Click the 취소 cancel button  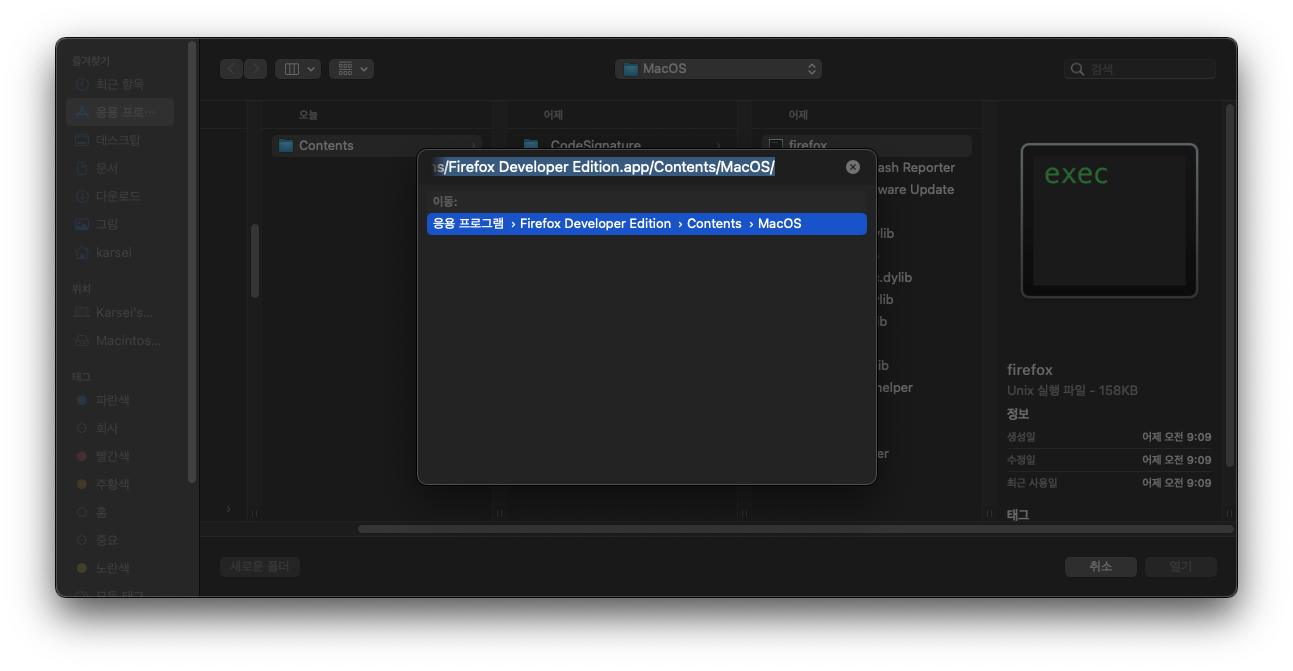tap(1101, 566)
